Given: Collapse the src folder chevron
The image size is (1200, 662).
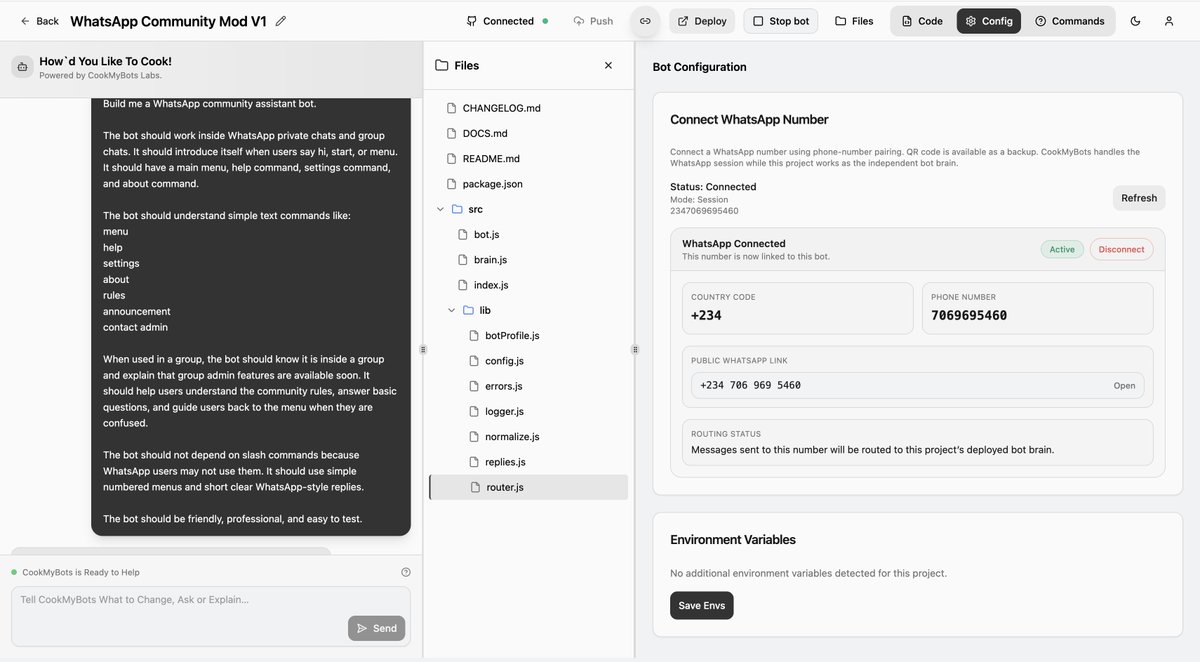Looking at the screenshot, I should 439,209.
